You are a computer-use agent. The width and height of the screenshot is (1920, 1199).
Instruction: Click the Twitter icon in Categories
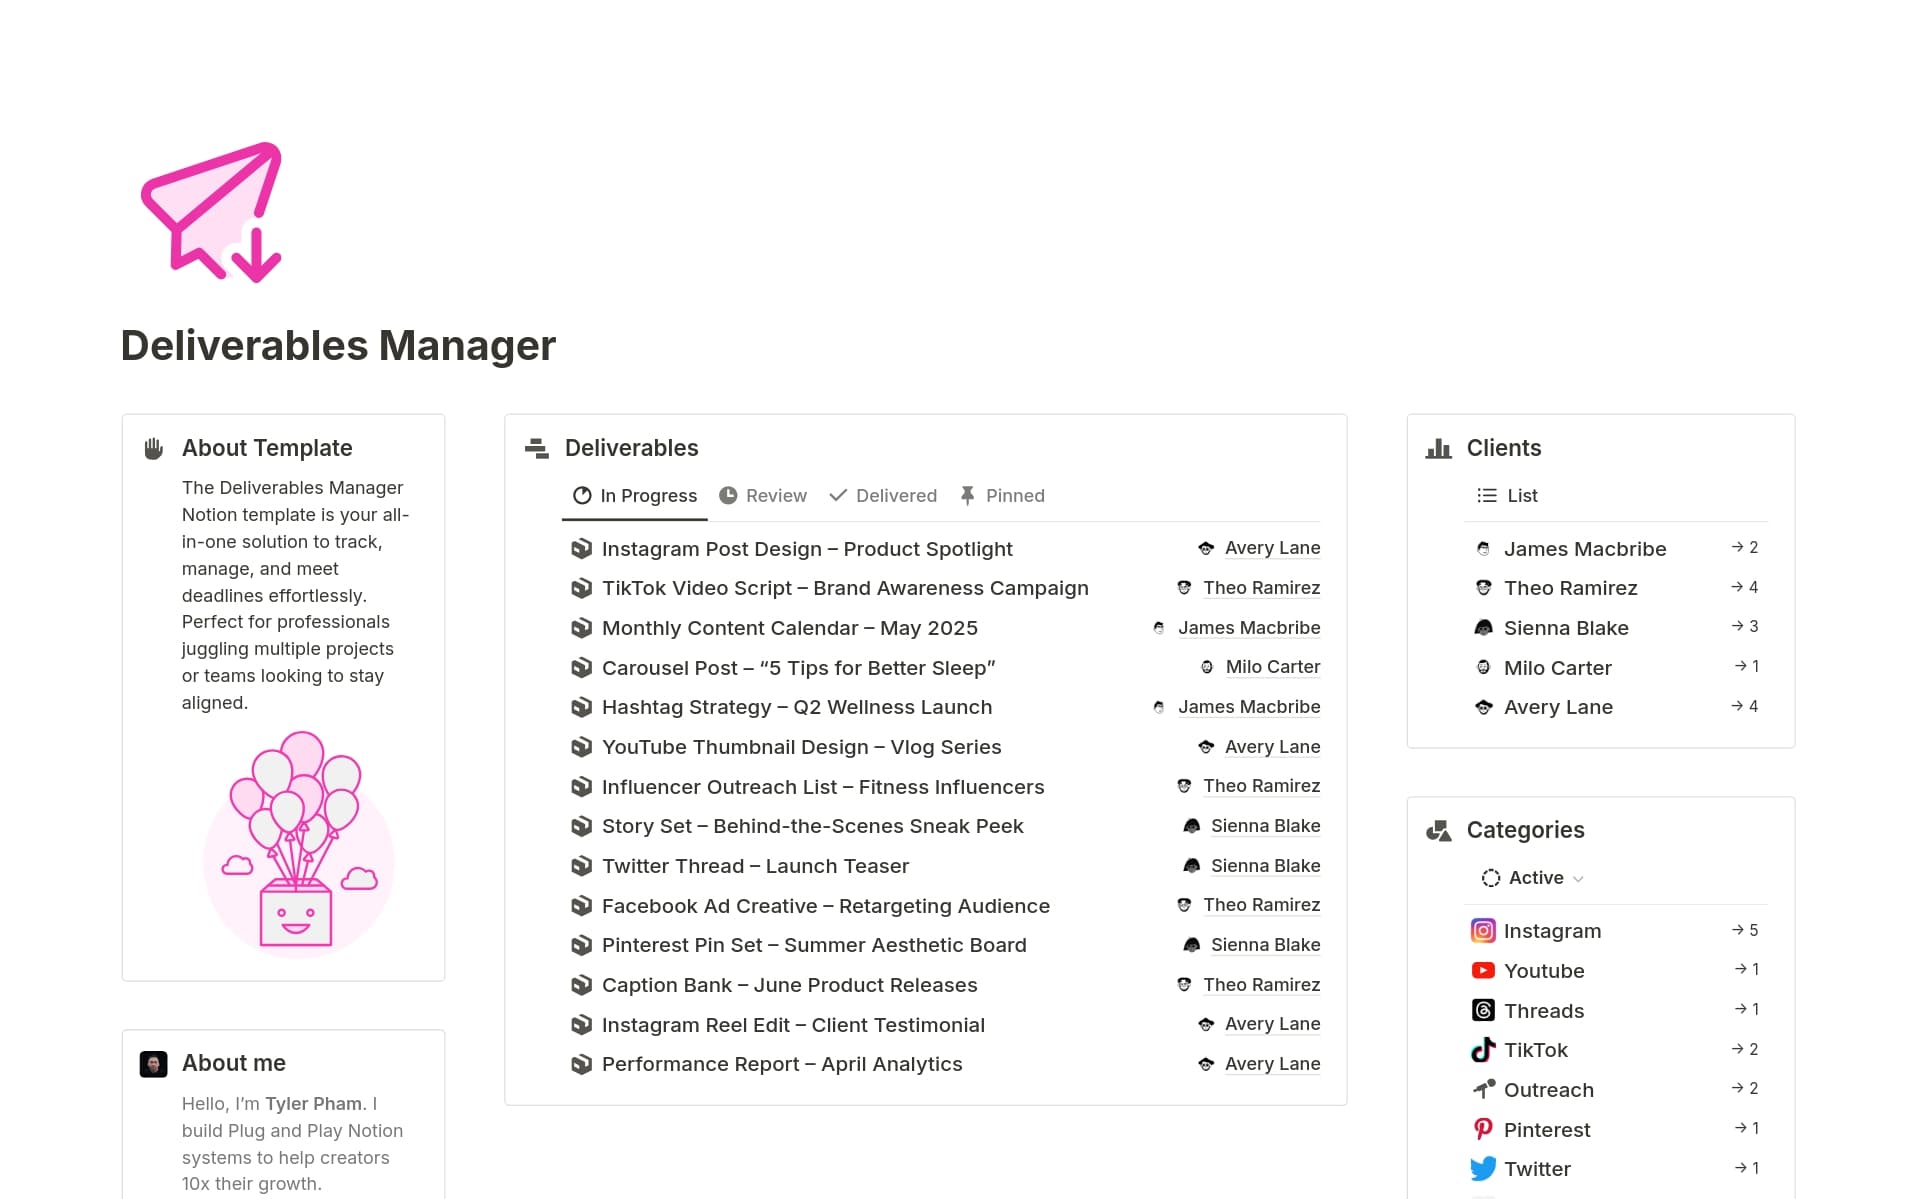1483,1168
